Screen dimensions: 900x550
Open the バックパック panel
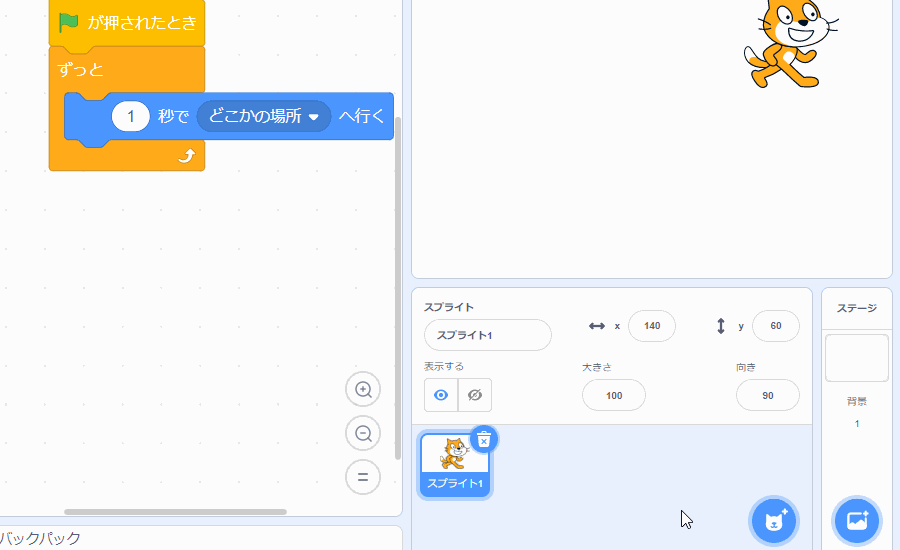(x=201, y=538)
